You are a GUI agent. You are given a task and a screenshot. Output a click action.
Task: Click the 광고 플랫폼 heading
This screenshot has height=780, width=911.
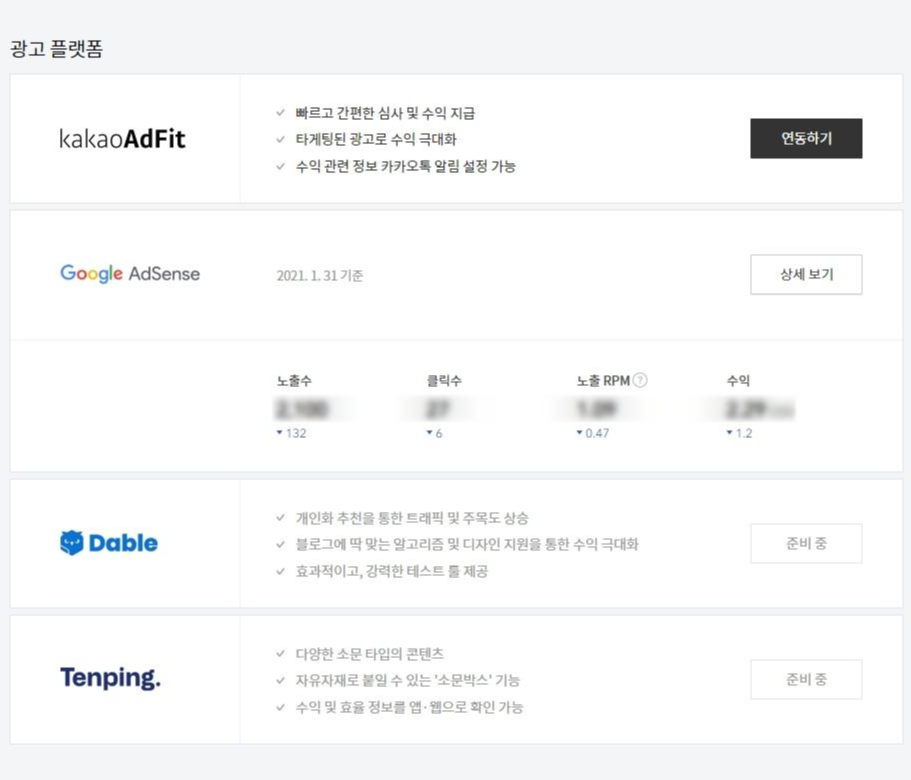[56, 48]
